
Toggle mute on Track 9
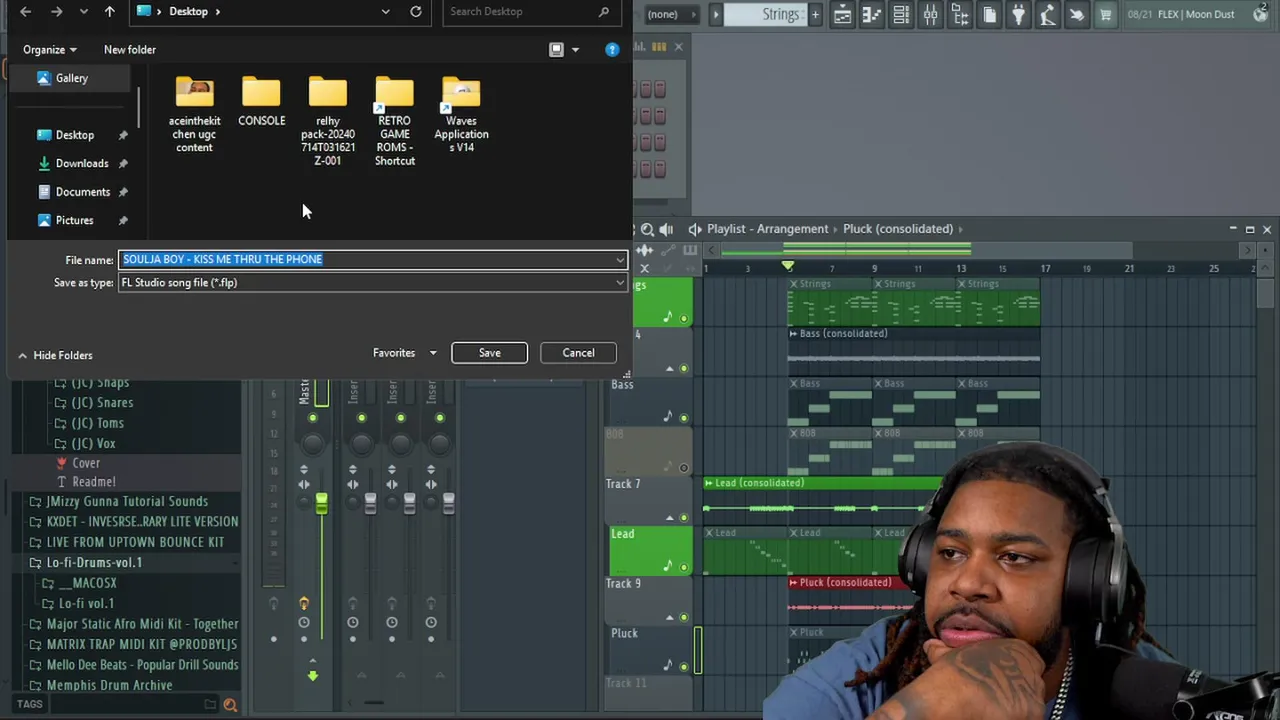pyautogui.click(x=684, y=617)
